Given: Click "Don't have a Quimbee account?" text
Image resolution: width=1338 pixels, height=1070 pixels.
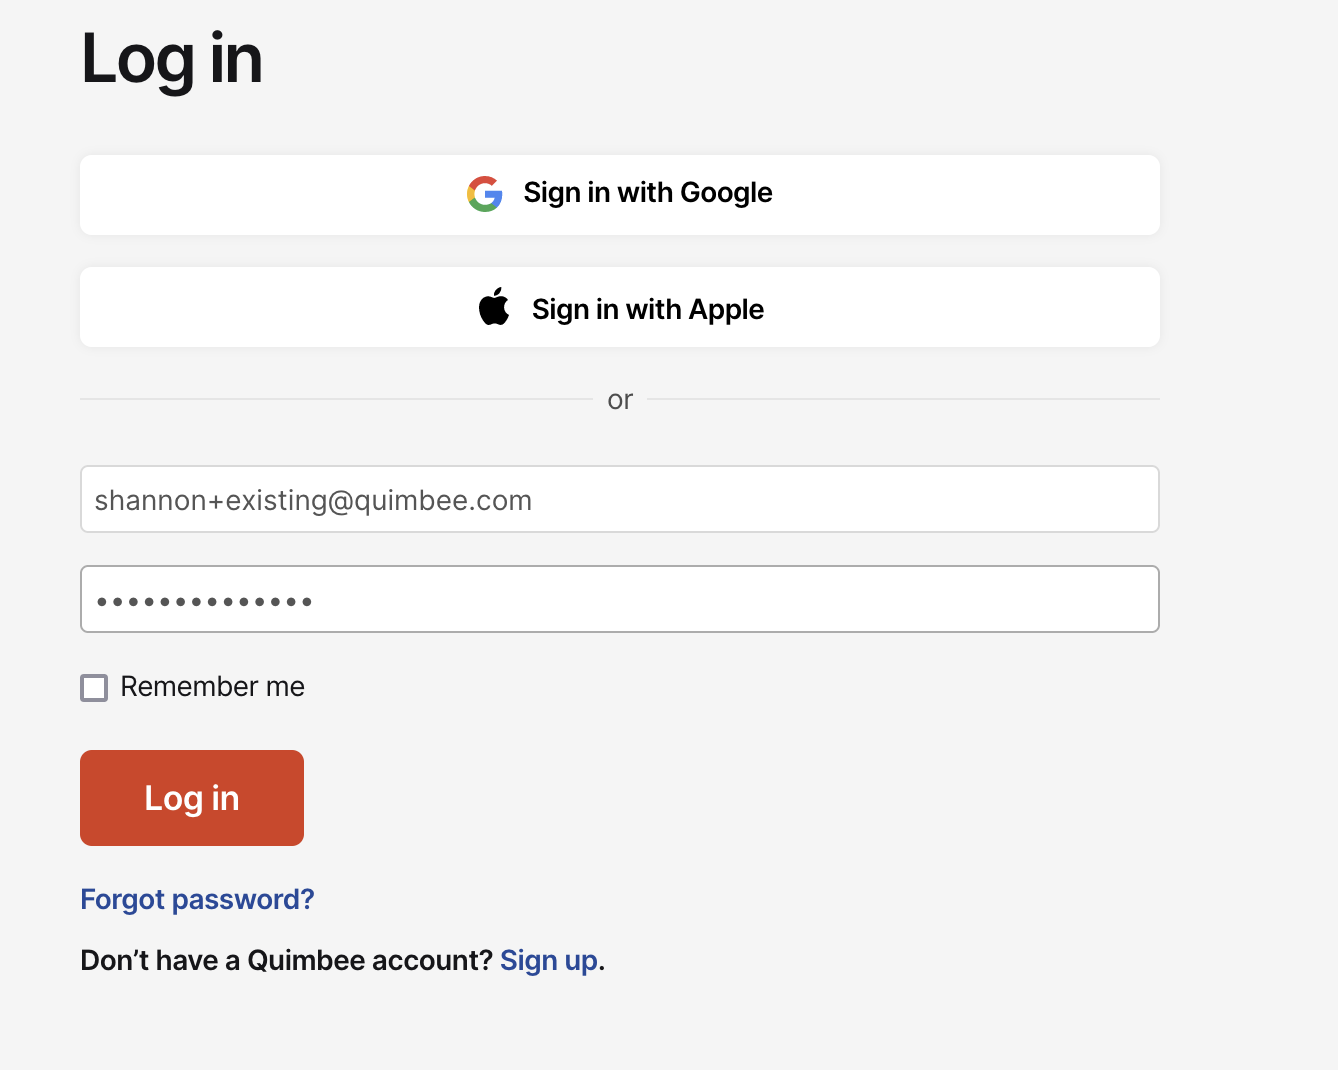Looking at the screenshot, I should pos(287,960).
